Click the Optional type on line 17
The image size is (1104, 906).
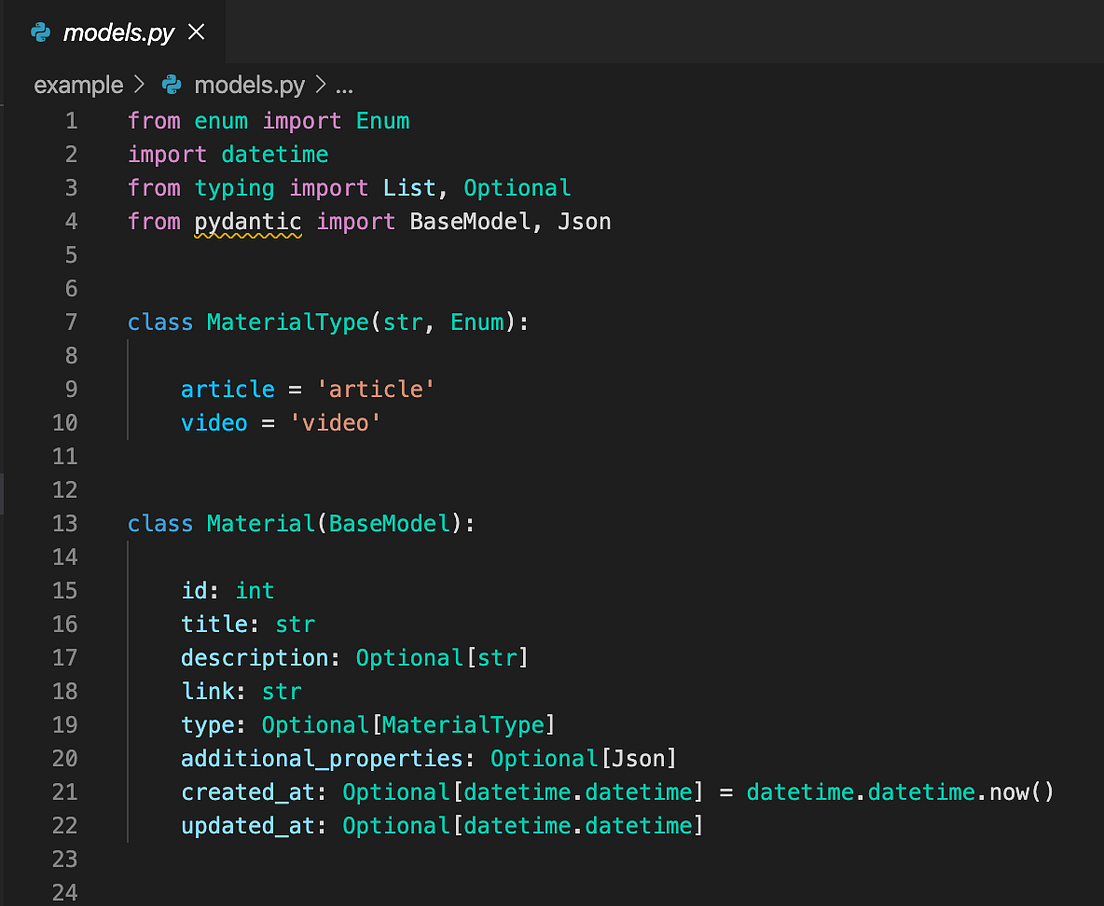click(x=410, y=657)
